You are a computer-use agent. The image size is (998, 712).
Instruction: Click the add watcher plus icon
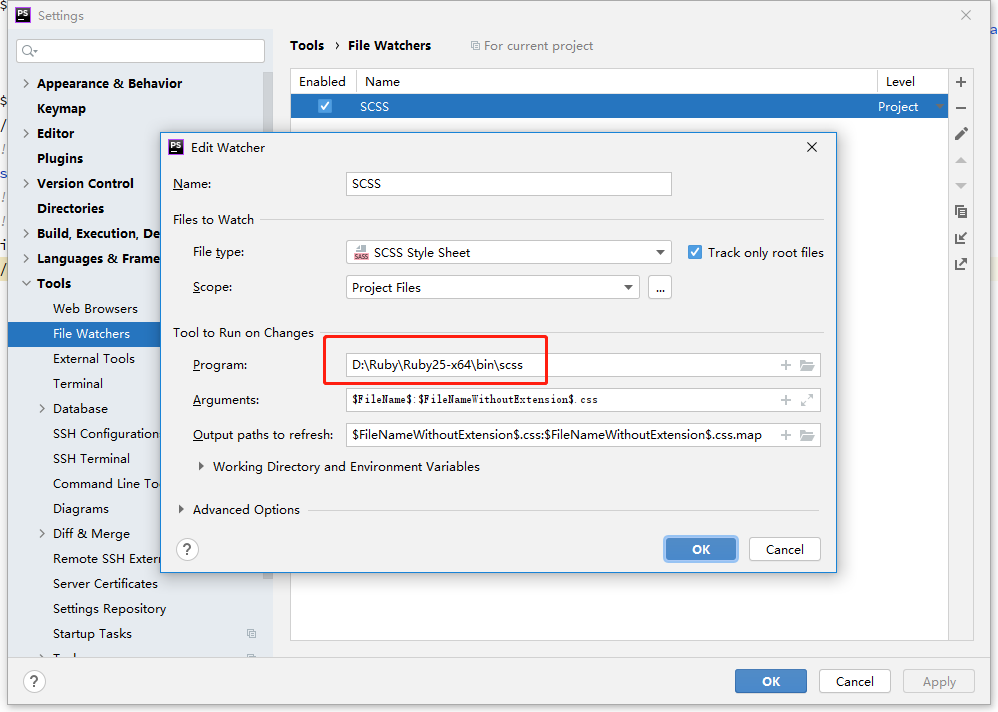[x=961, y=82]
